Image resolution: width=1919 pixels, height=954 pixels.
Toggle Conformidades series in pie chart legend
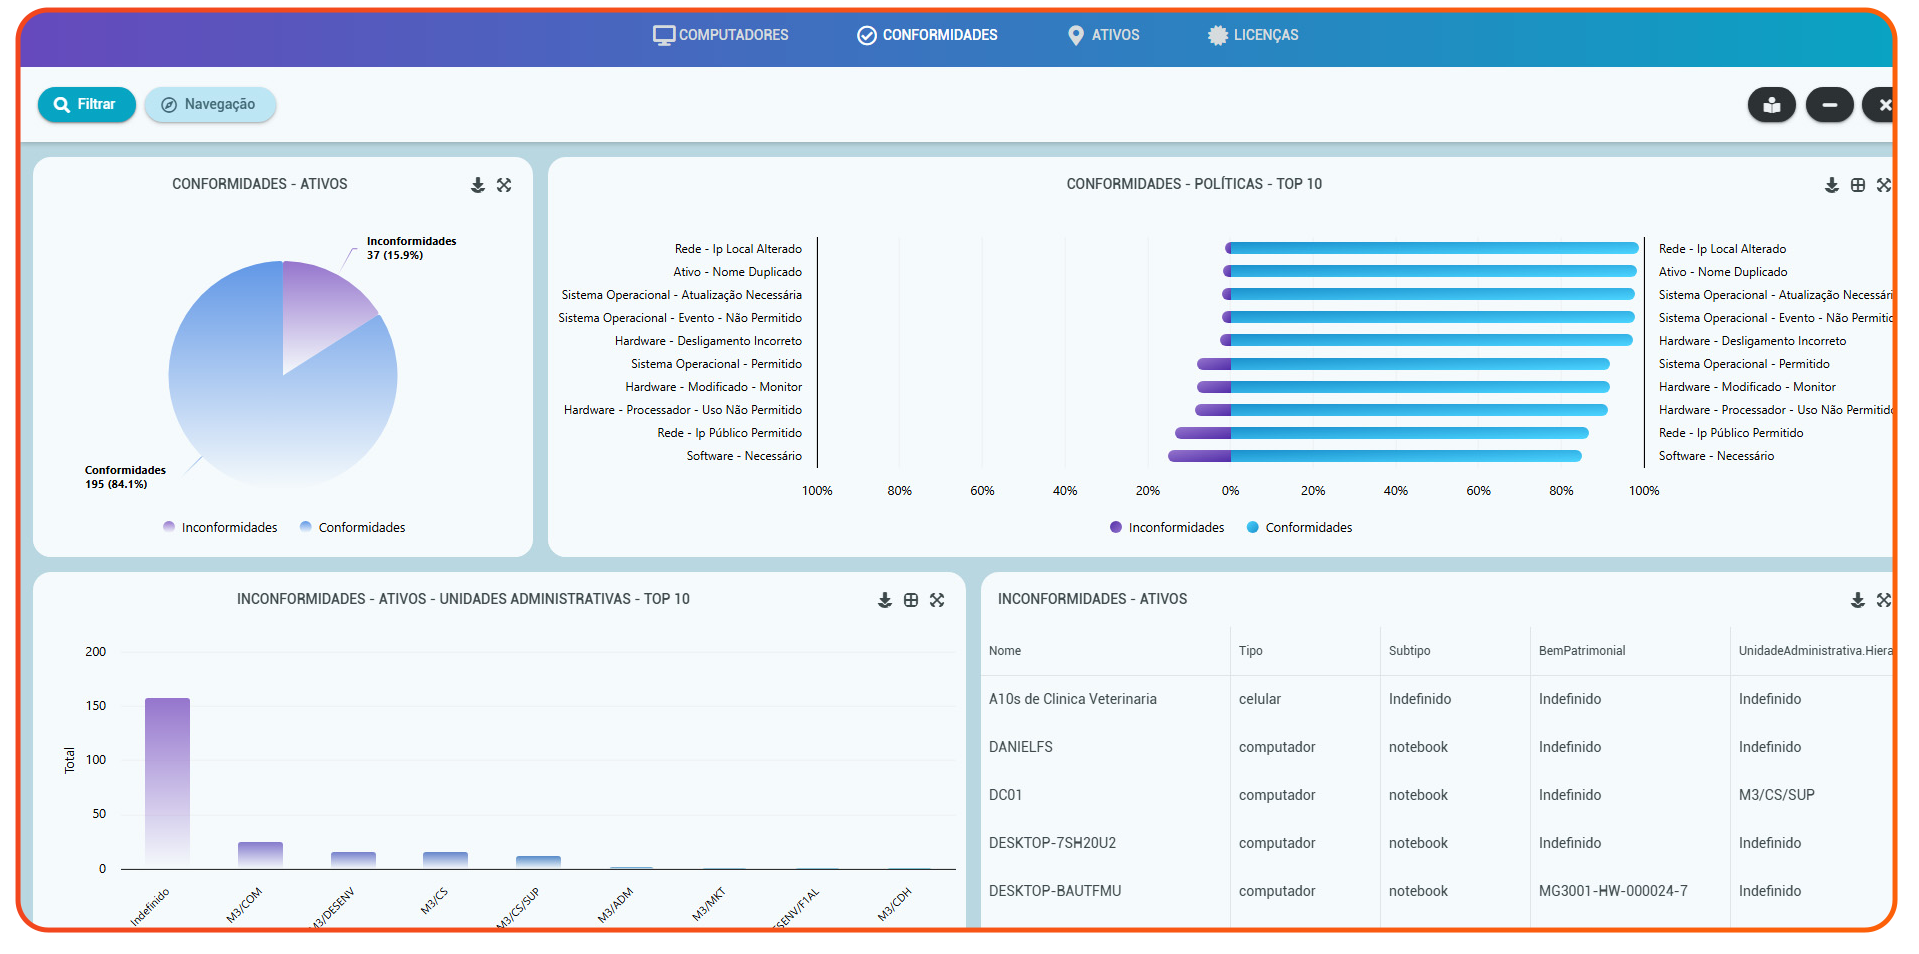coord(352,527)
